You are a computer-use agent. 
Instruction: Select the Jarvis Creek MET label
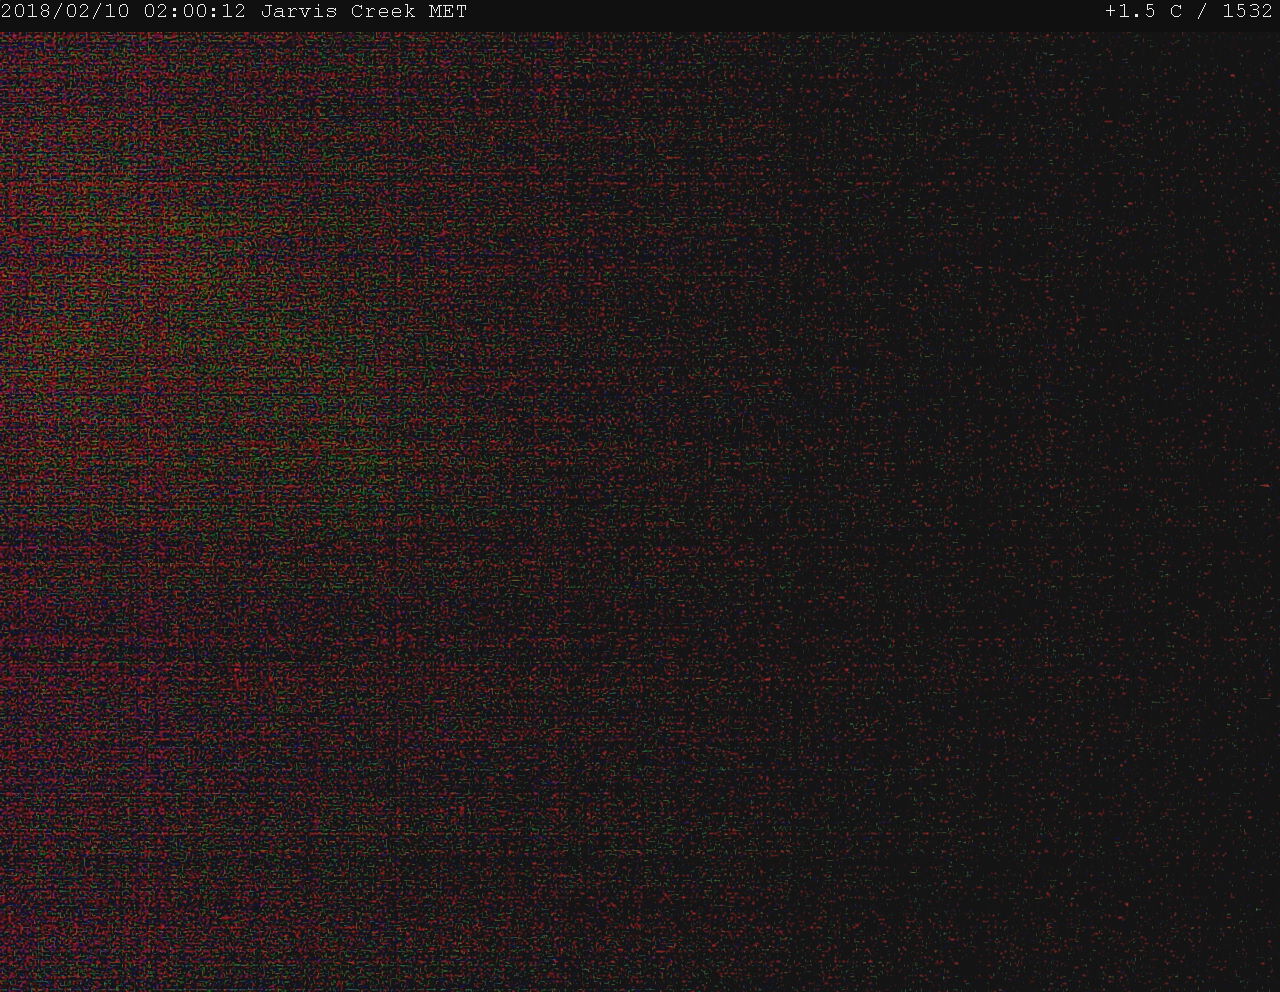(364, 12)
